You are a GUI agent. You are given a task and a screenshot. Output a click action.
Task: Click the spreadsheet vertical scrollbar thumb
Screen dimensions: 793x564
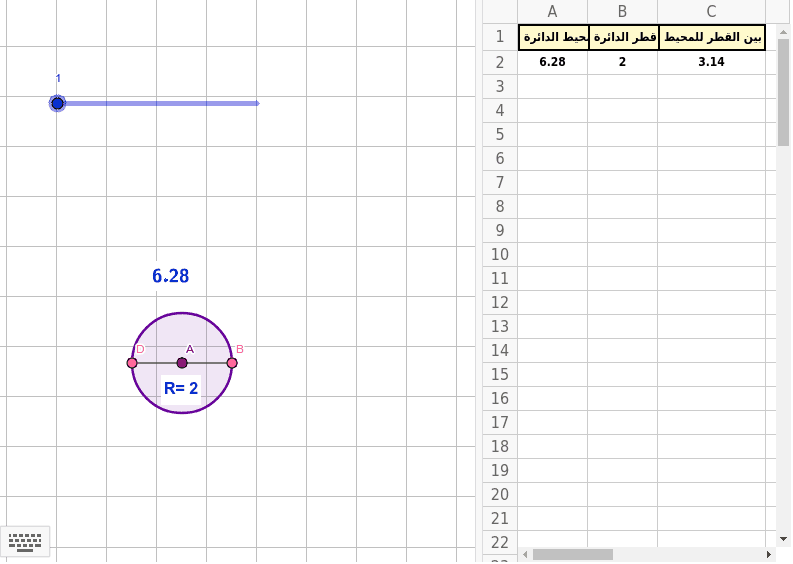[783, 92]
